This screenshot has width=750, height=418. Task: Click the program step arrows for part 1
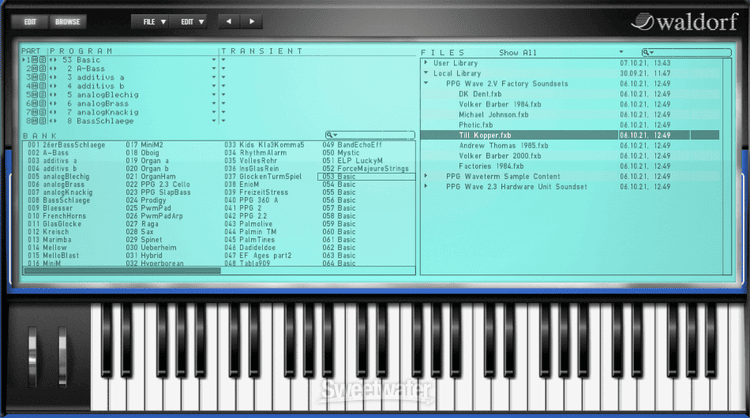pos(53,60)
